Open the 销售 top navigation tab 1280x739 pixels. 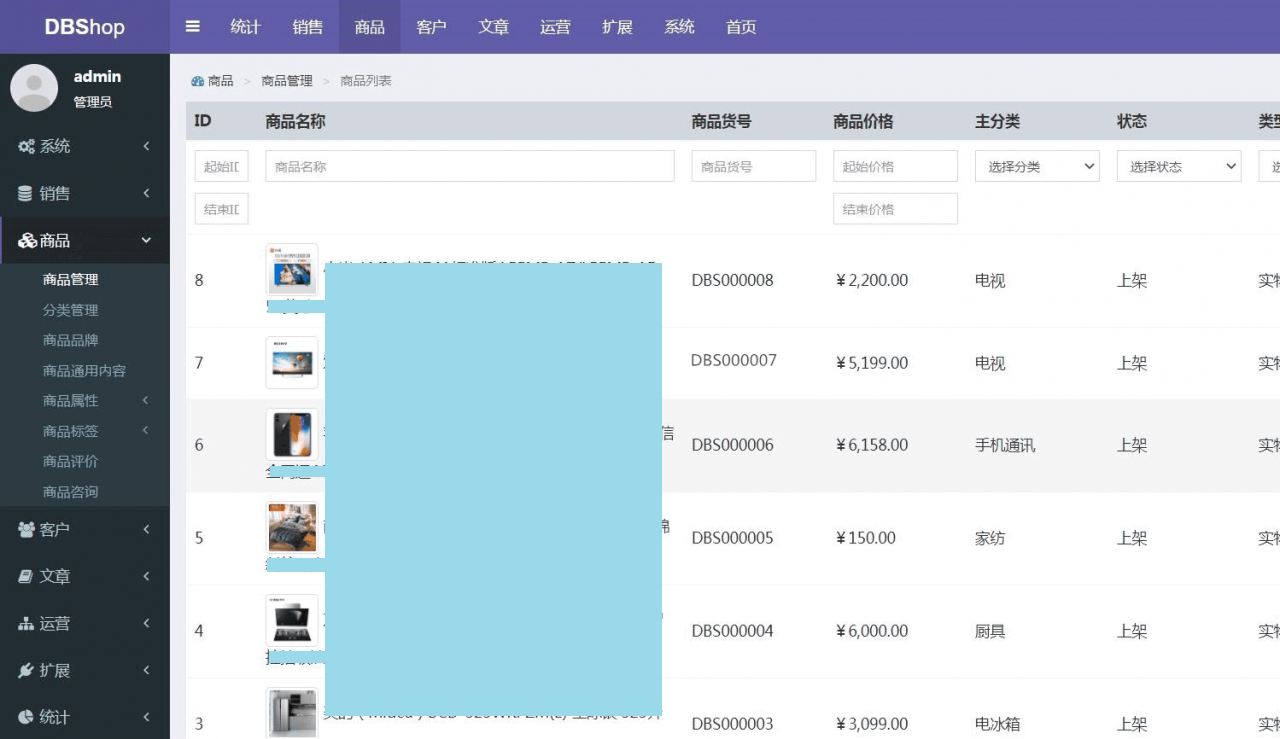[x=308, y=27]
